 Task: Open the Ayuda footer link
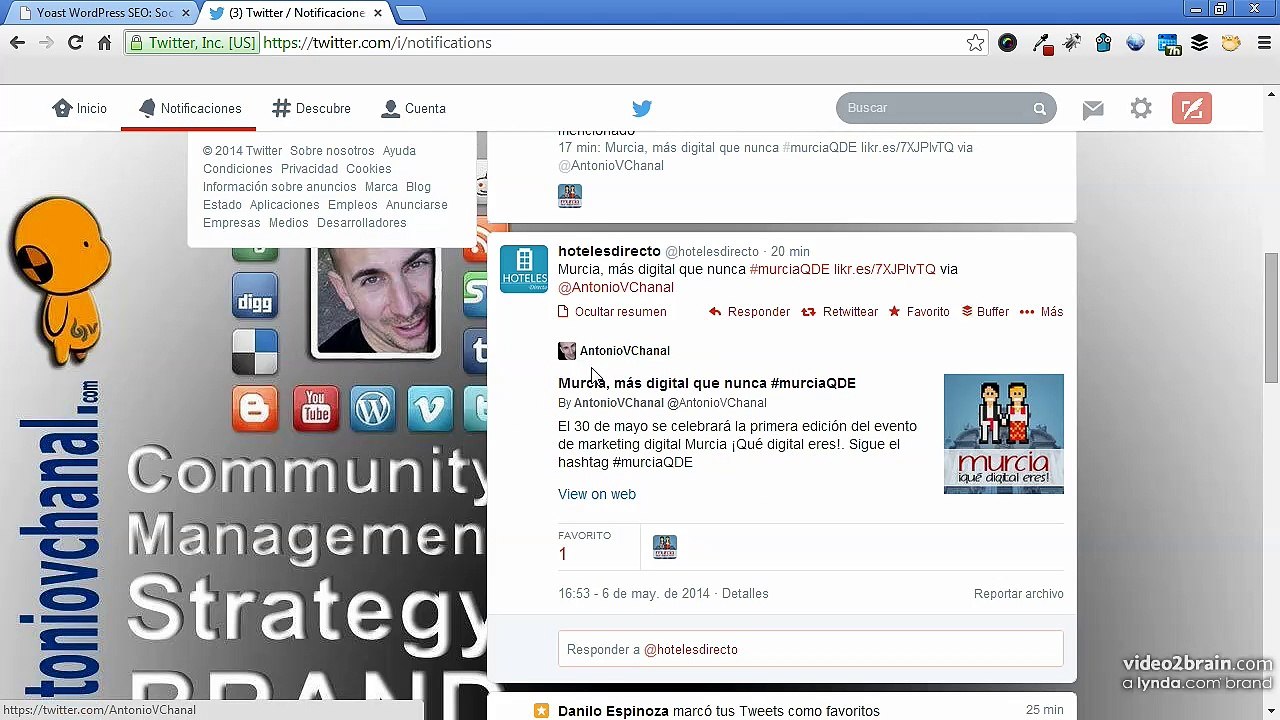399,151
